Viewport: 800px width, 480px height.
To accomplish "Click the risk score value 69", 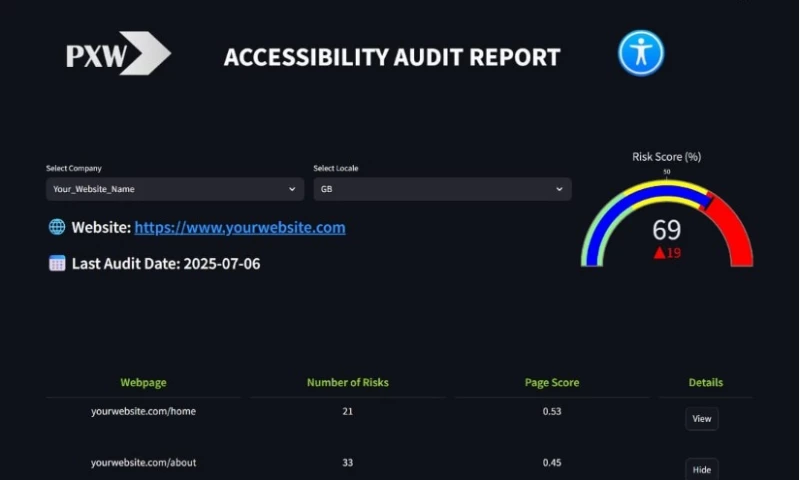I will coord(666,229).
